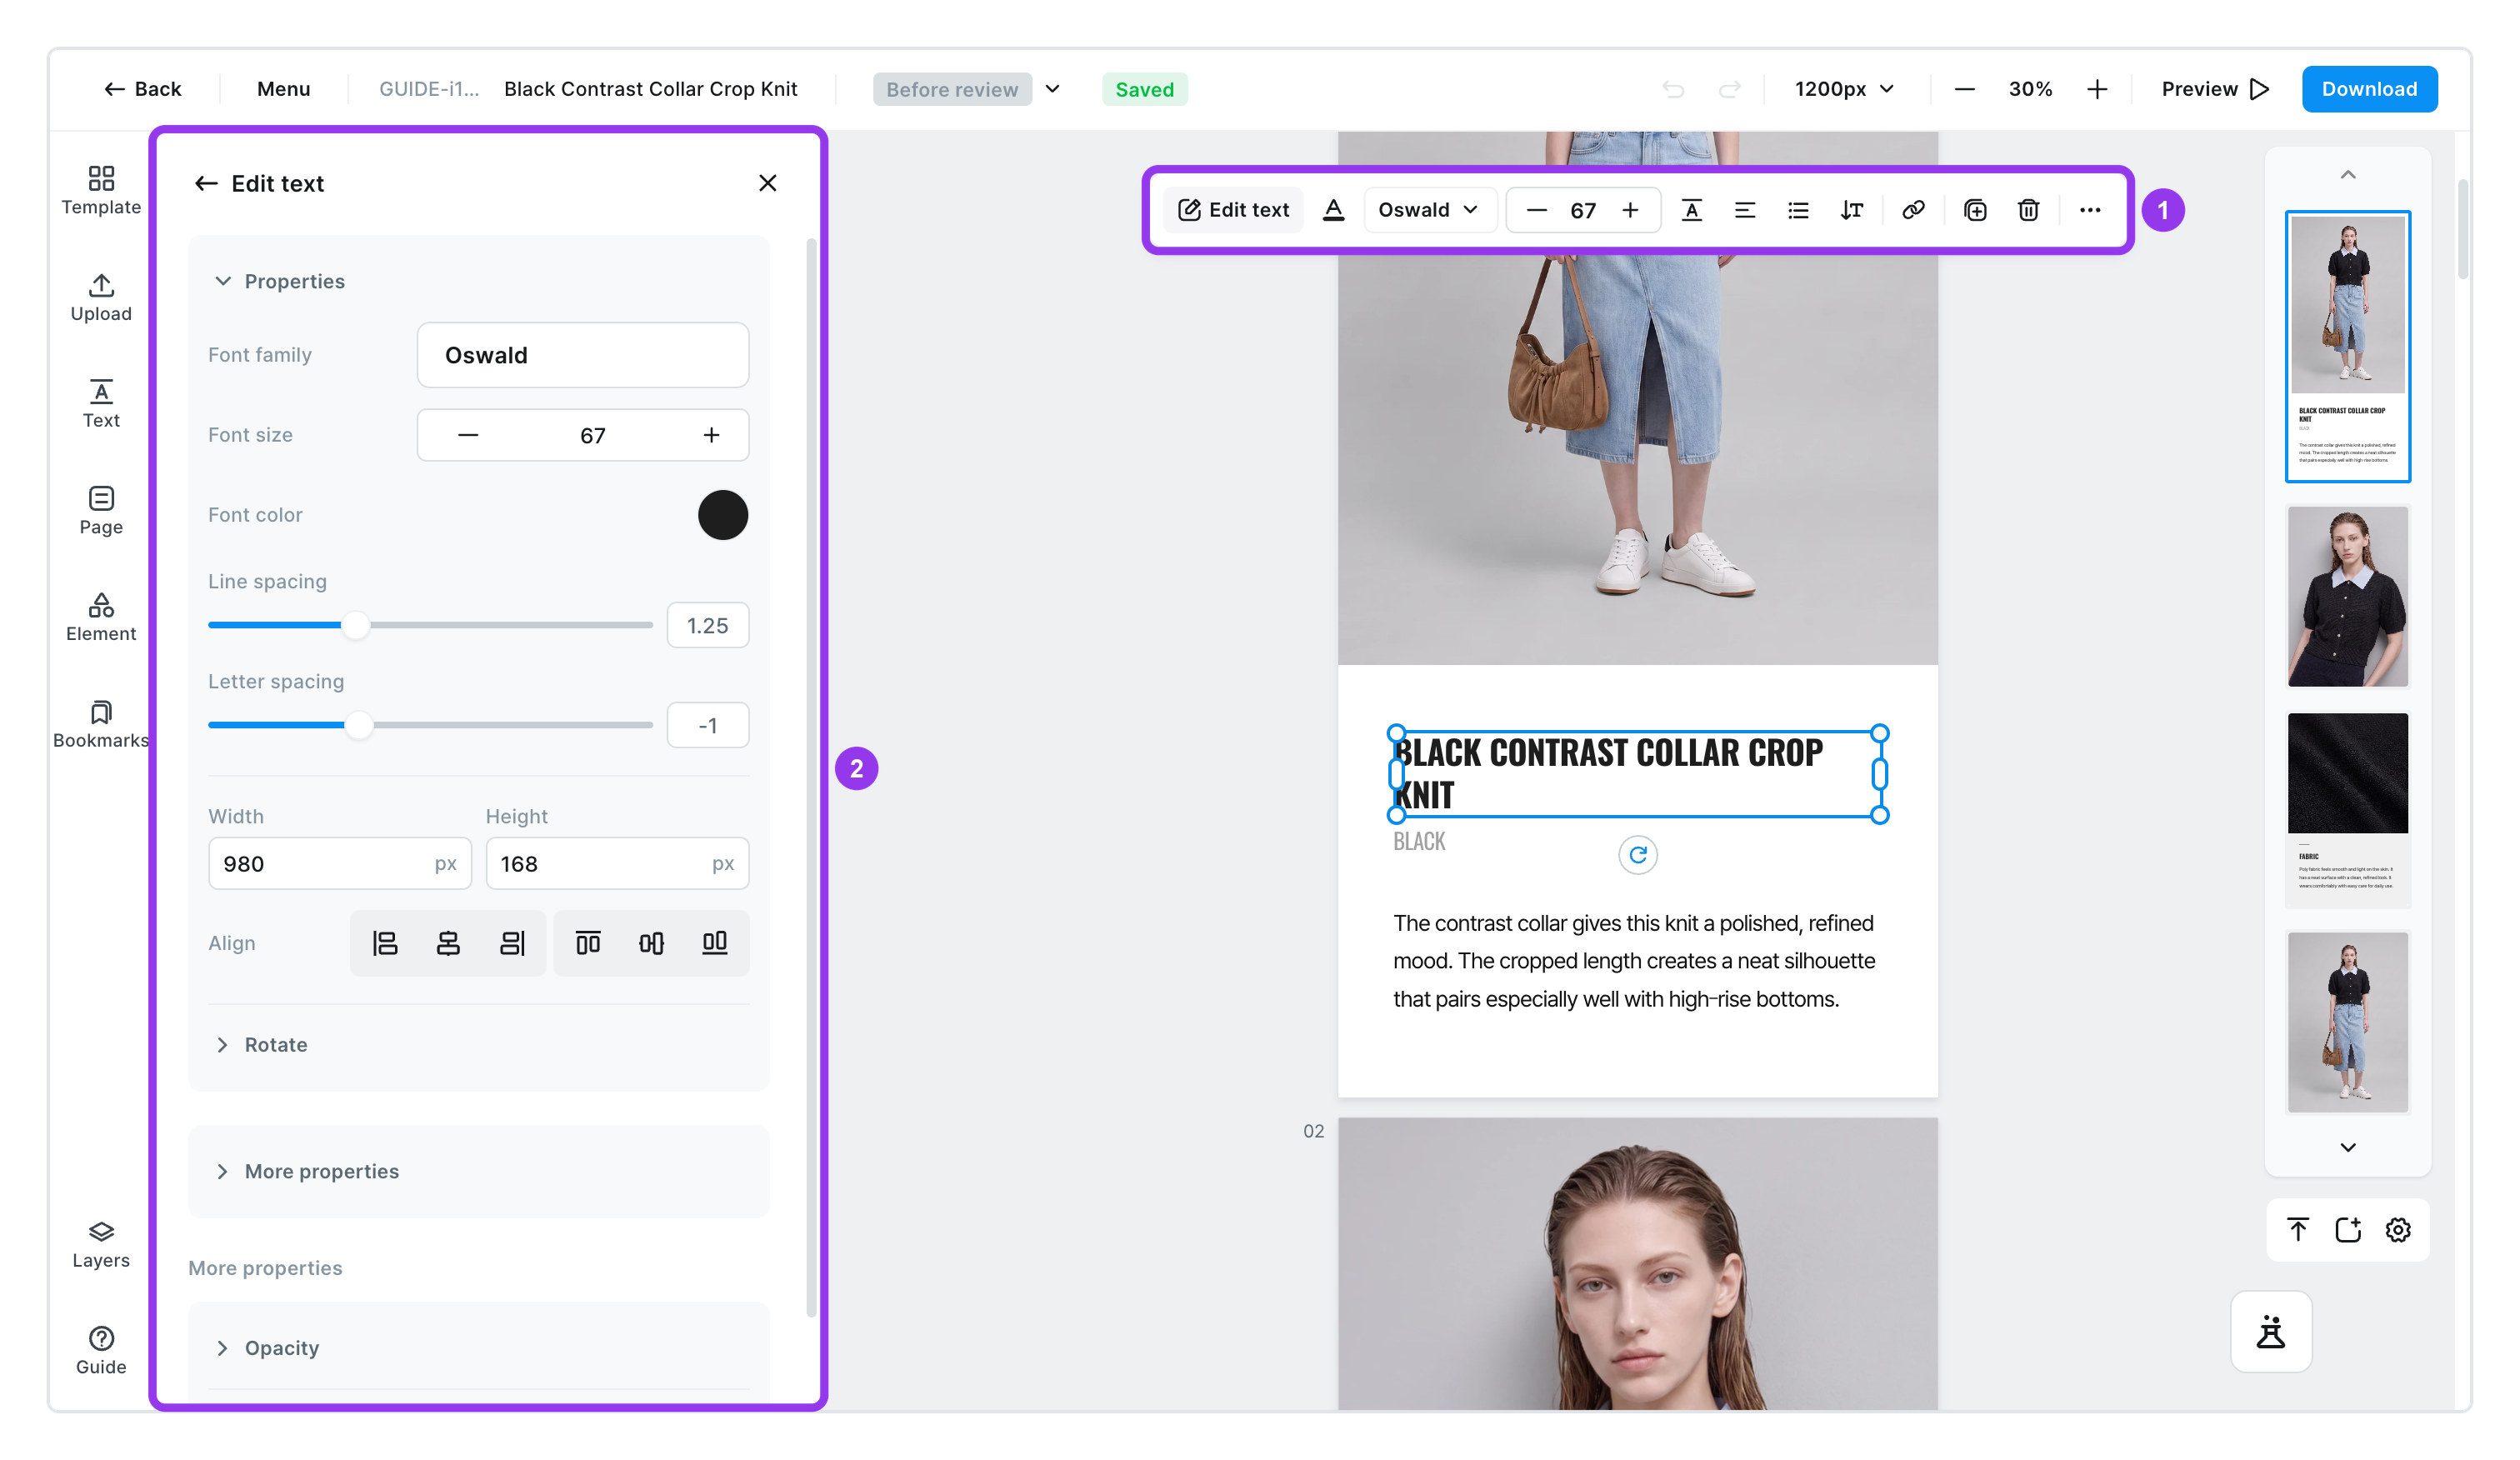Click the Line spacing slider handle
The image size is (2520, 1460).
(x=355, y=625)
